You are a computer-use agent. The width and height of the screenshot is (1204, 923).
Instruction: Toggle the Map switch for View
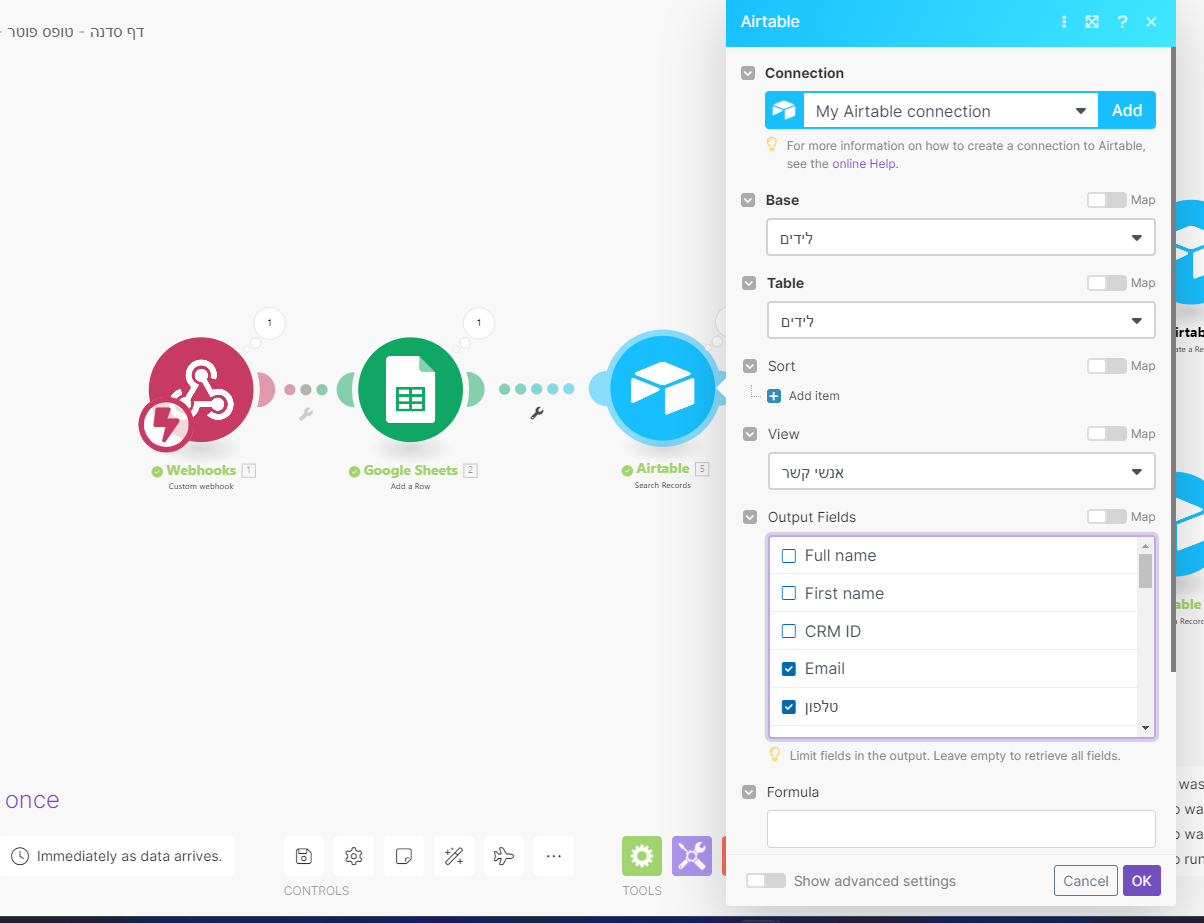pos(1106,434)
